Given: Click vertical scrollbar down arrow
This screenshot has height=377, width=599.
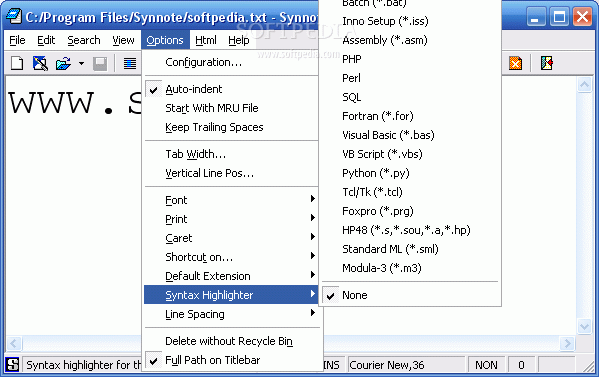Looking at the screenshot, I should pos(584,327).
